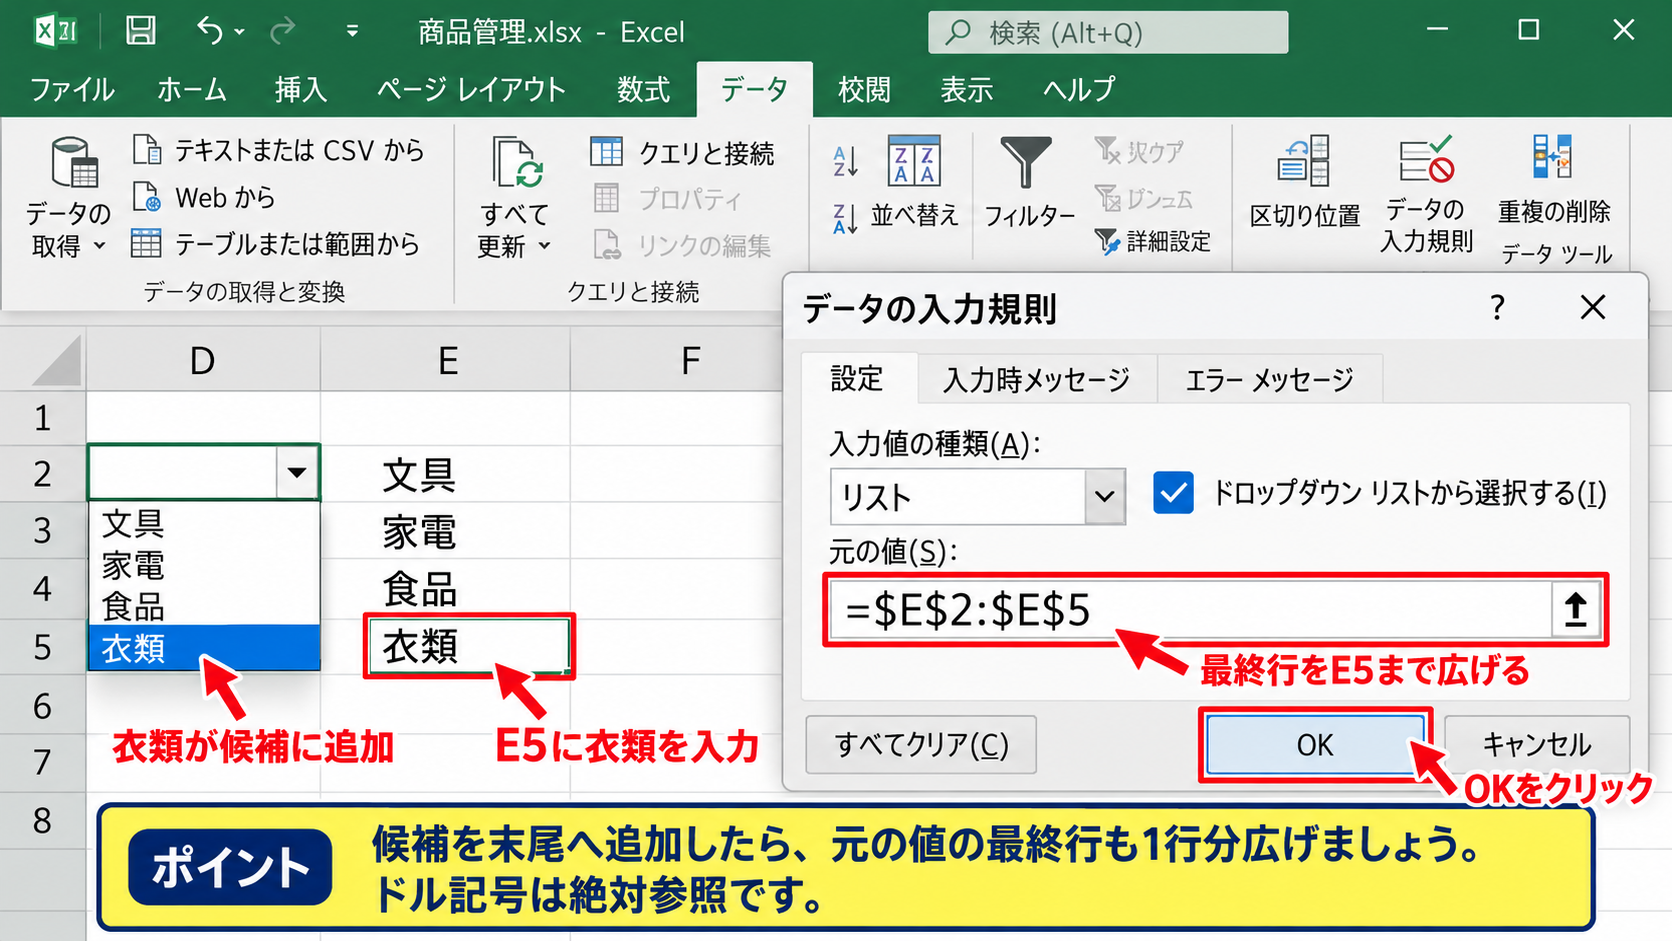Click the search box 検索 (Alt+Q)
1672x941 pixels.
pos(1108,33)
